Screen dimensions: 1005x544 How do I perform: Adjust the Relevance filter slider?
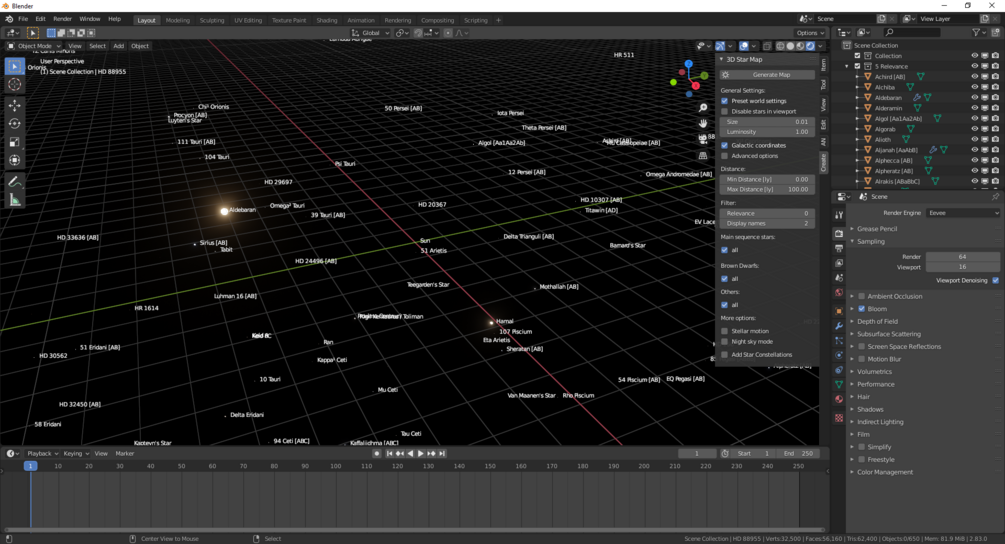tap(767, 213)
